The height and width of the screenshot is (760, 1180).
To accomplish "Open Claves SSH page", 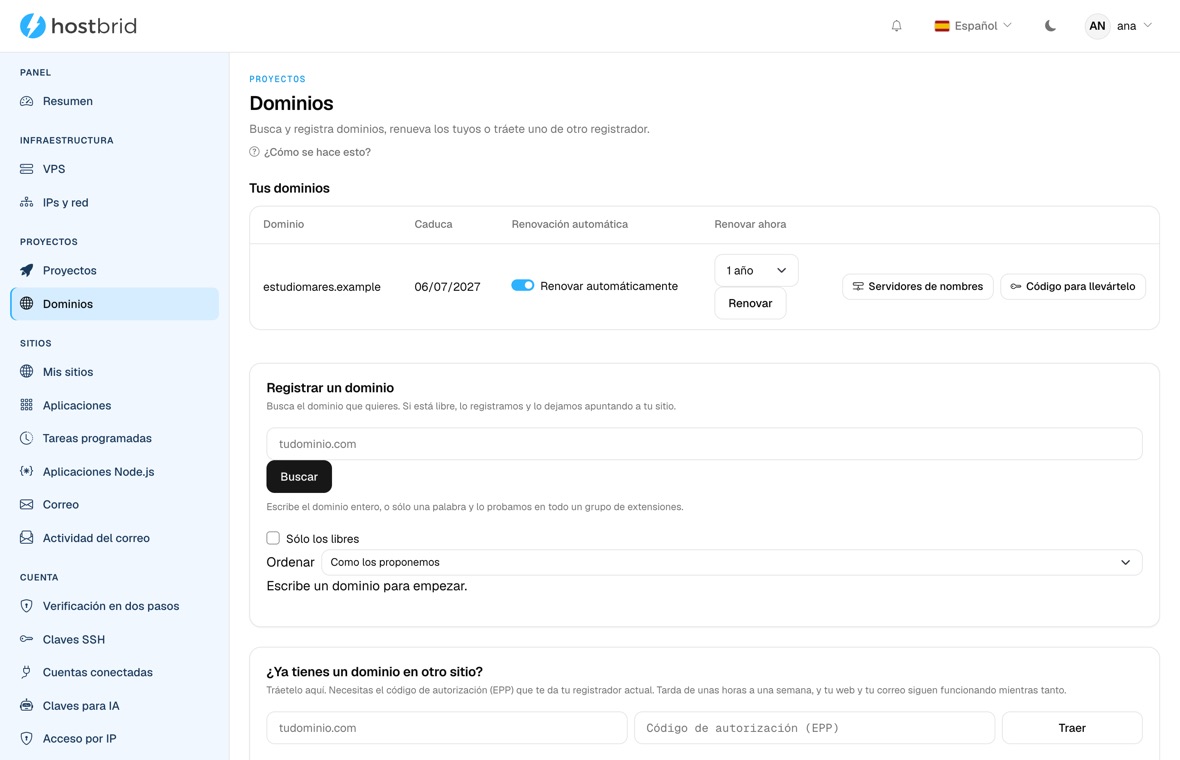I will coord(114,639).
